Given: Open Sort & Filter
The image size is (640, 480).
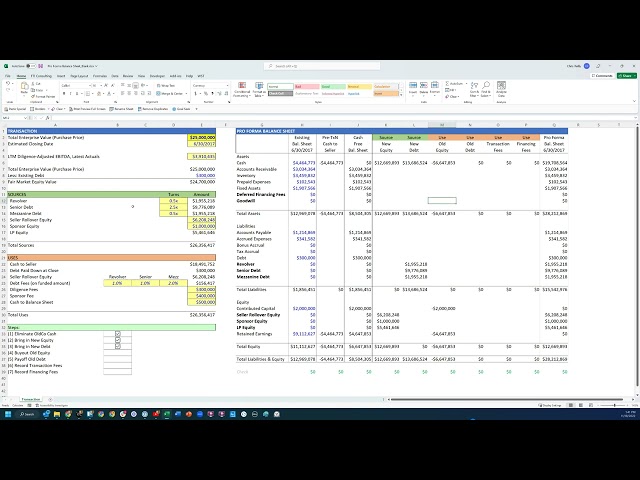Looking at the screenshot, I should click(474, 89).
